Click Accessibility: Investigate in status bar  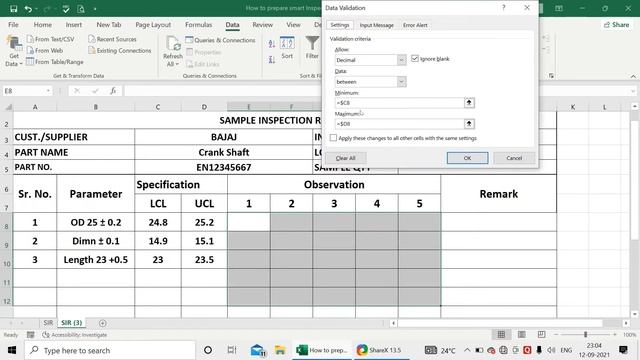coord(75,335)
